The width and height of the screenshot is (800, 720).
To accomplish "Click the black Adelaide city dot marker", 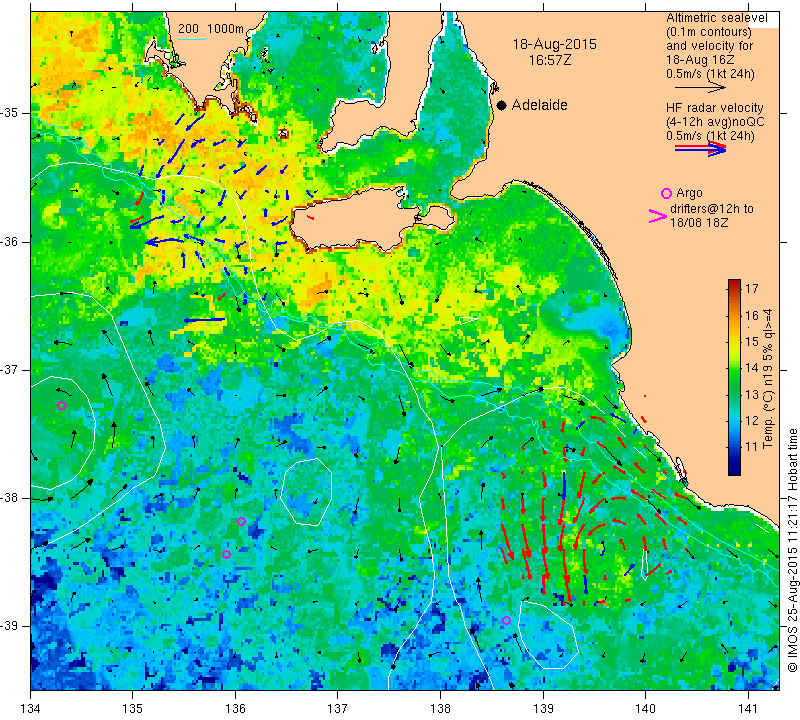I will (502, 105).
